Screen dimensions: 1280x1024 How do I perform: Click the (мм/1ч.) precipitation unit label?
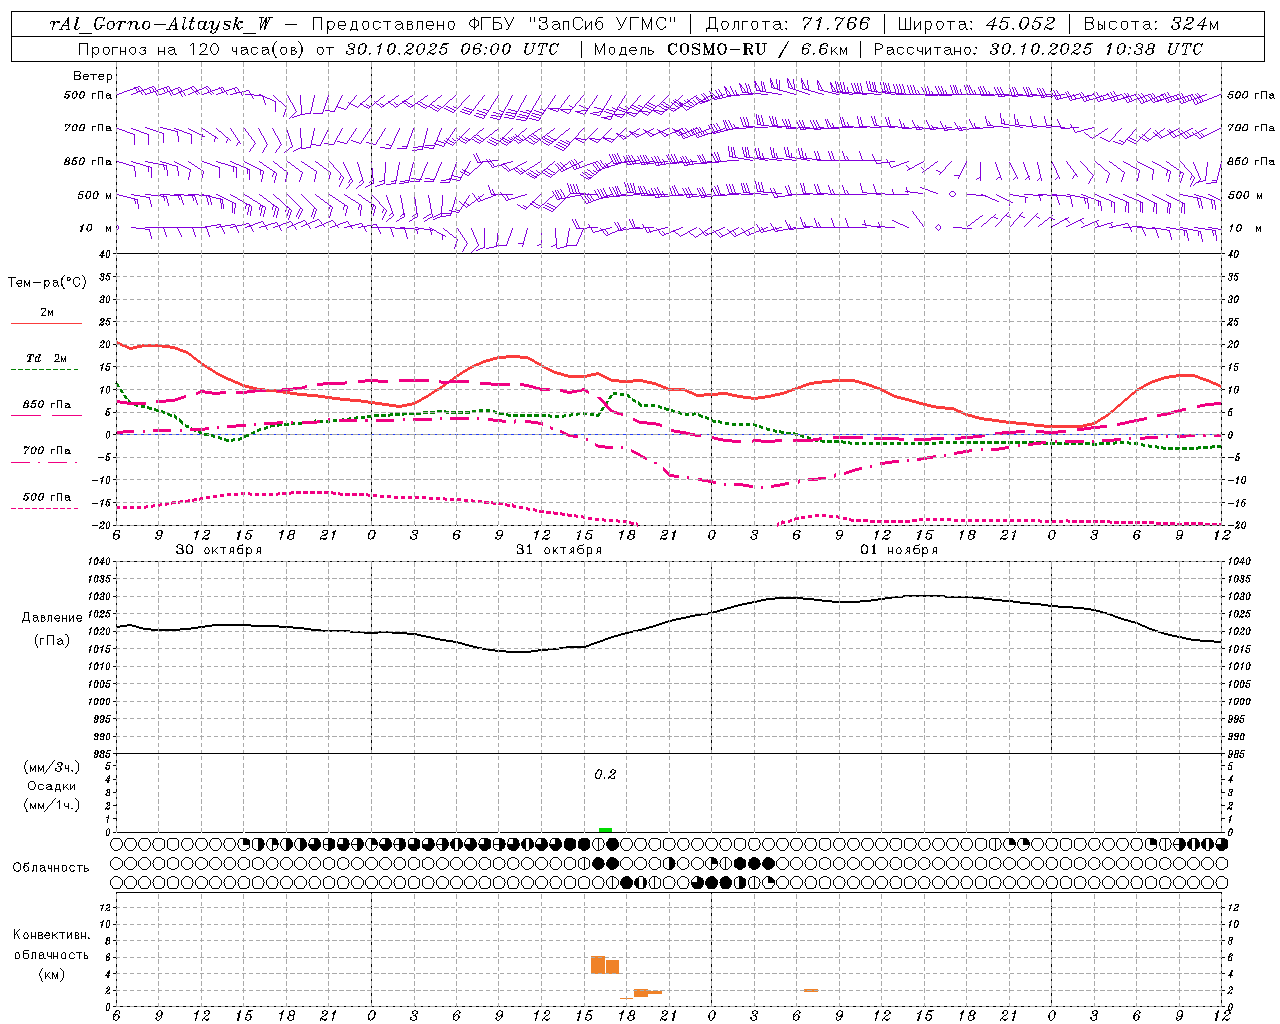pos(51,806)
